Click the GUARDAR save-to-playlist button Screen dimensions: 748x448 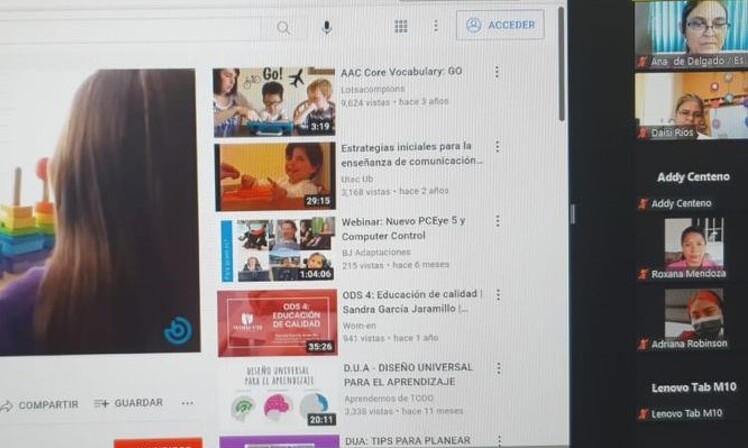pos(128,403)
